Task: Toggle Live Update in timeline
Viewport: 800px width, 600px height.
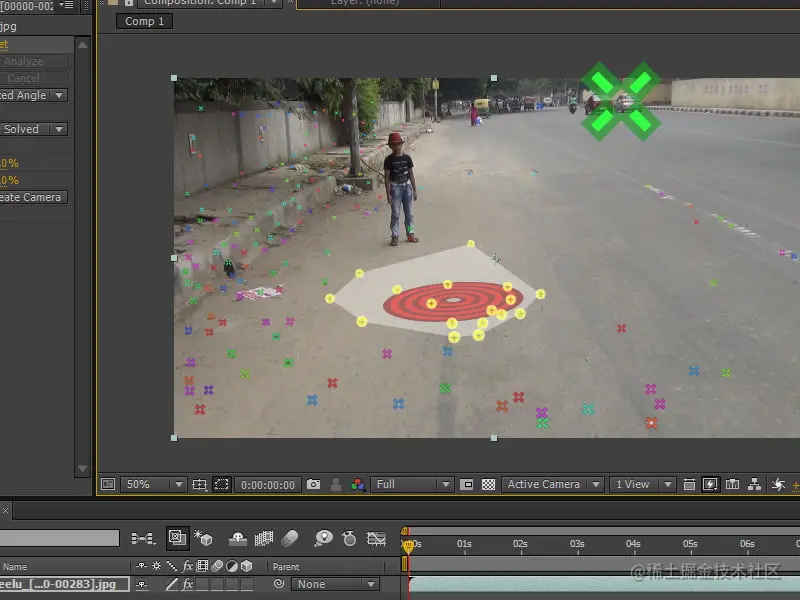Action: pos(178,538)
